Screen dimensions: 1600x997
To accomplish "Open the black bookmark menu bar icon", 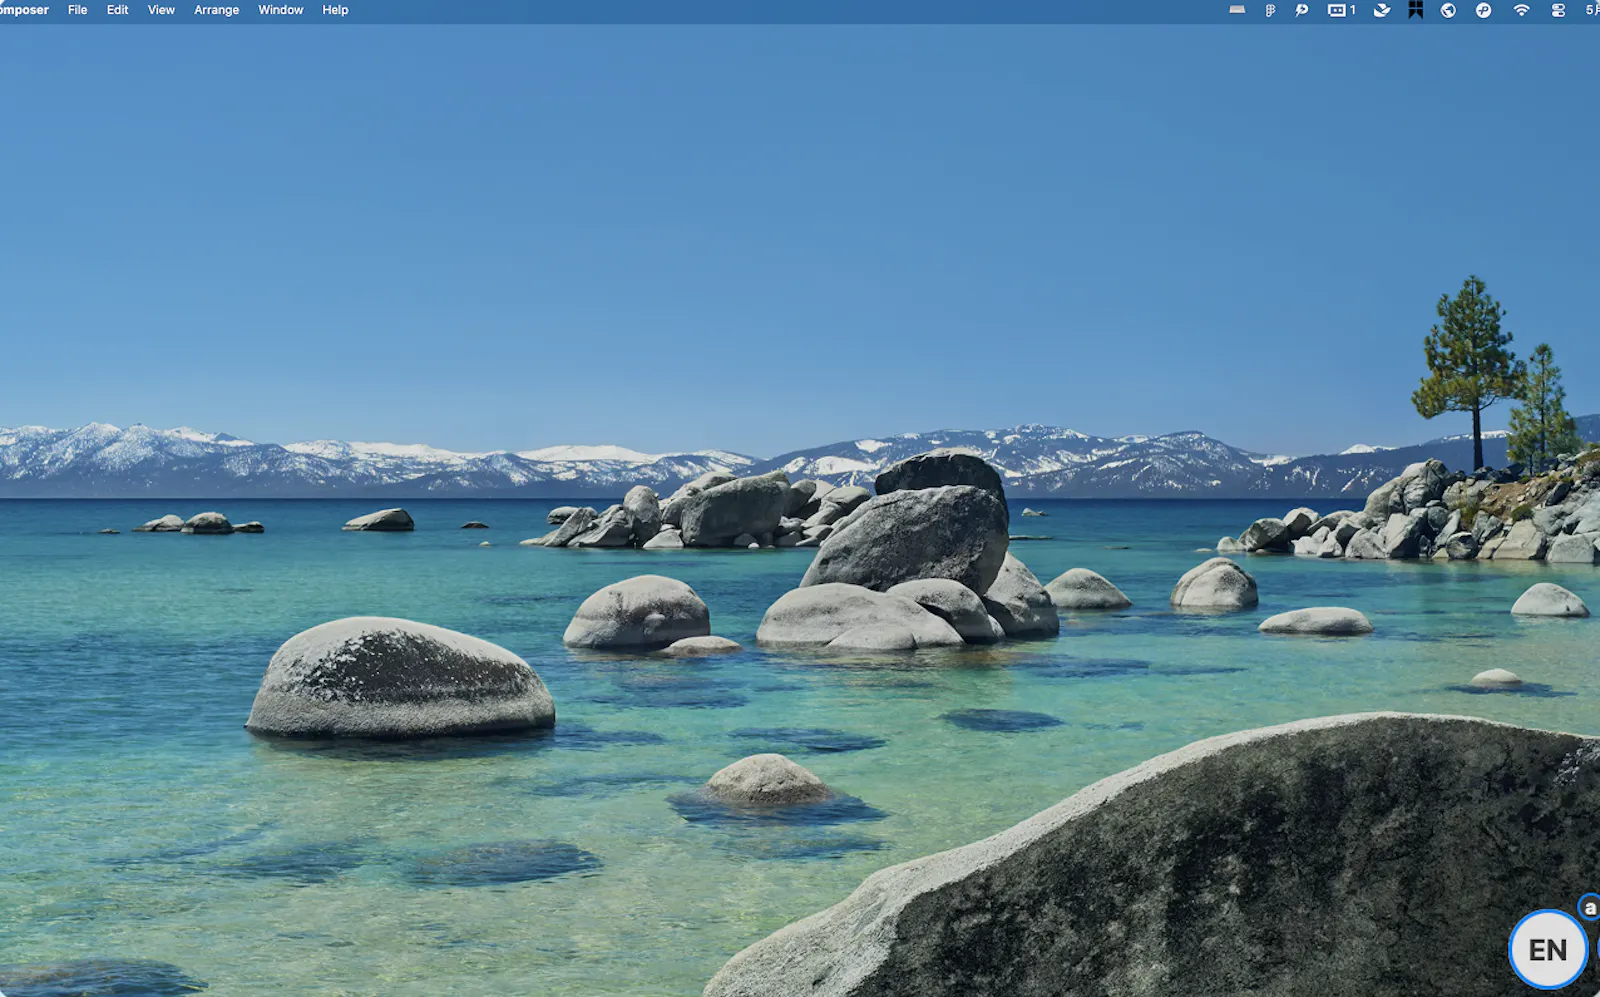I will coord(1415,10).
